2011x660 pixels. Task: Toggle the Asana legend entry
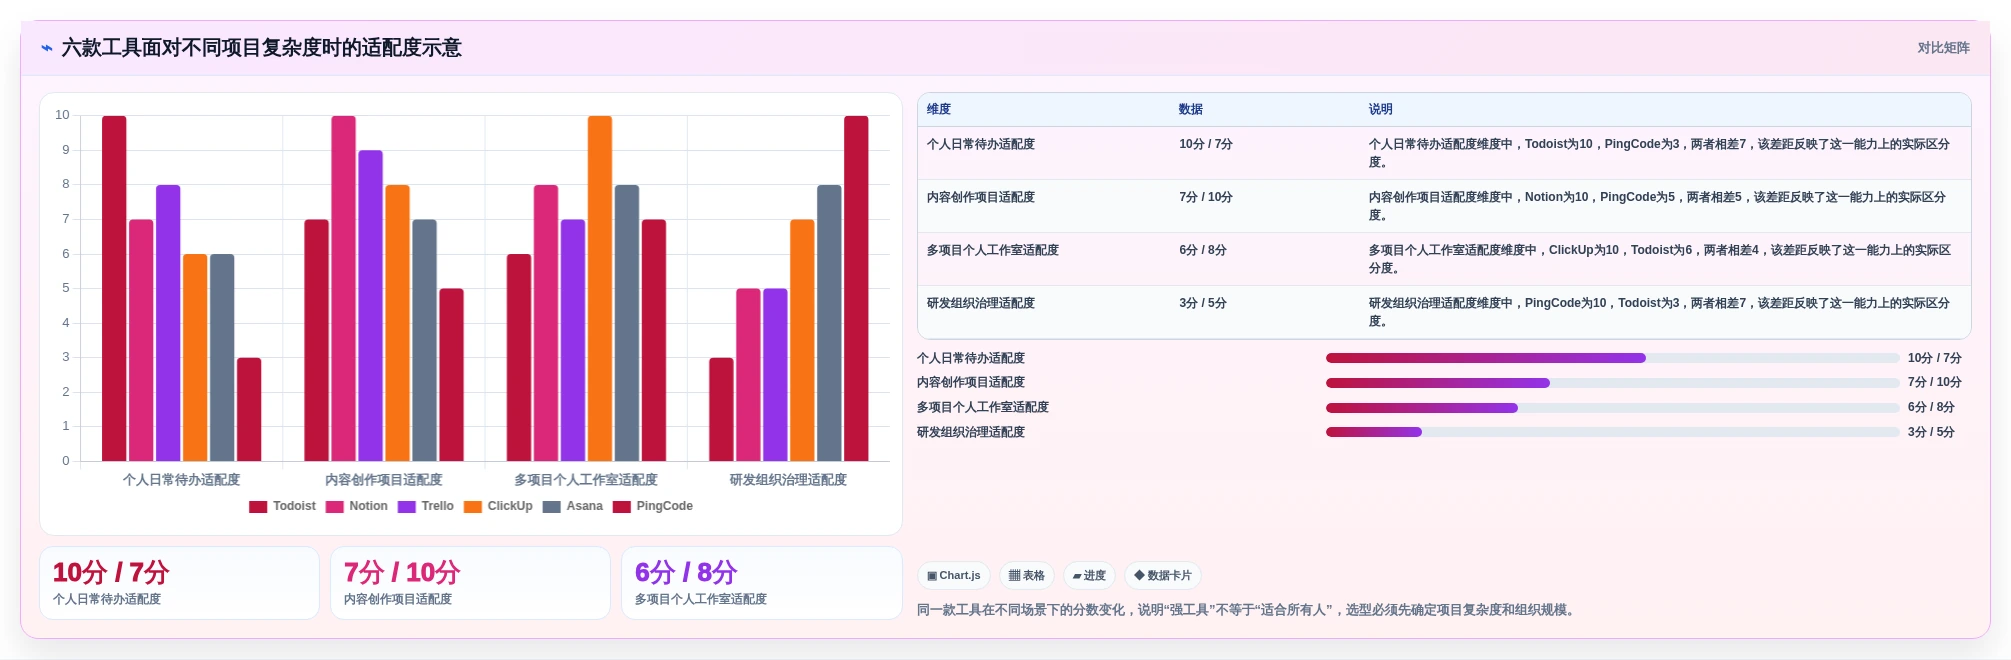click(573, 507)
